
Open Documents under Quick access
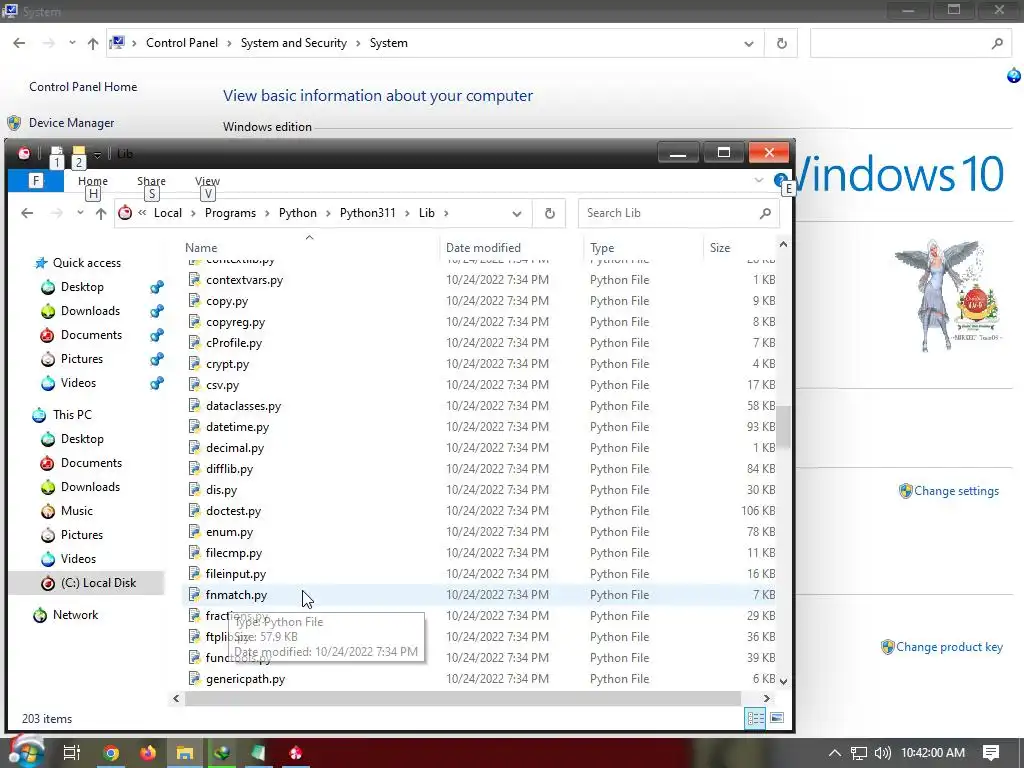pyautogui.click(x=91, y=335)
